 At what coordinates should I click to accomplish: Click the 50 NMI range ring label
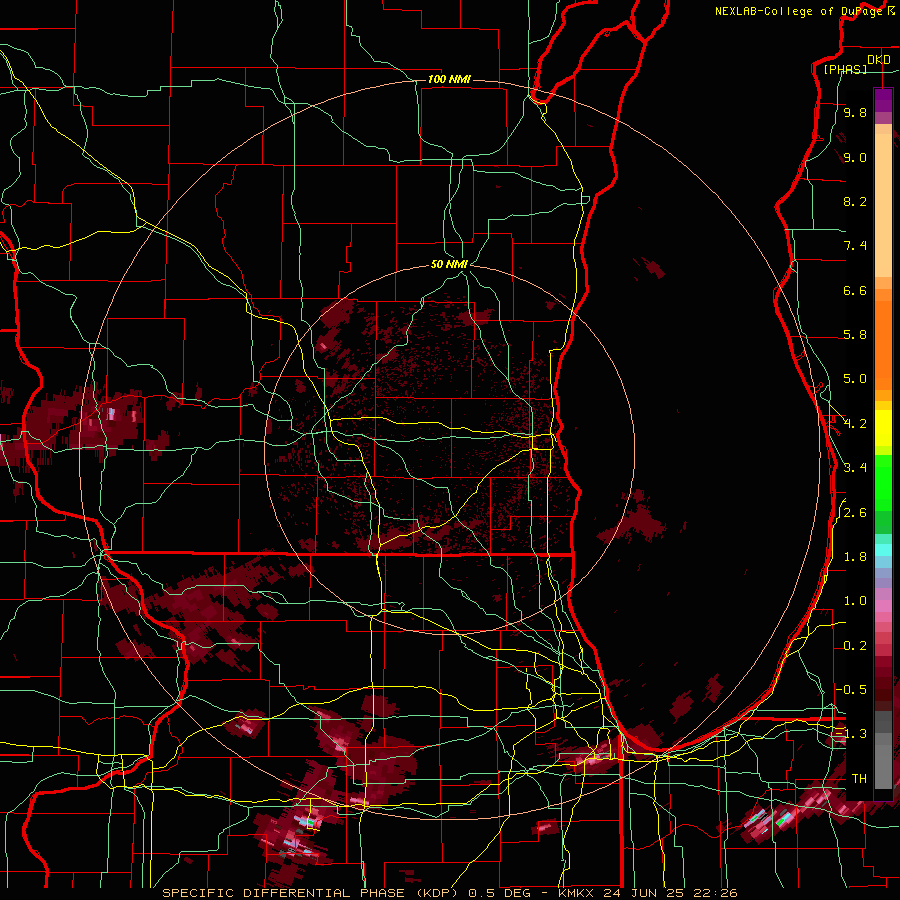[449, 264]
